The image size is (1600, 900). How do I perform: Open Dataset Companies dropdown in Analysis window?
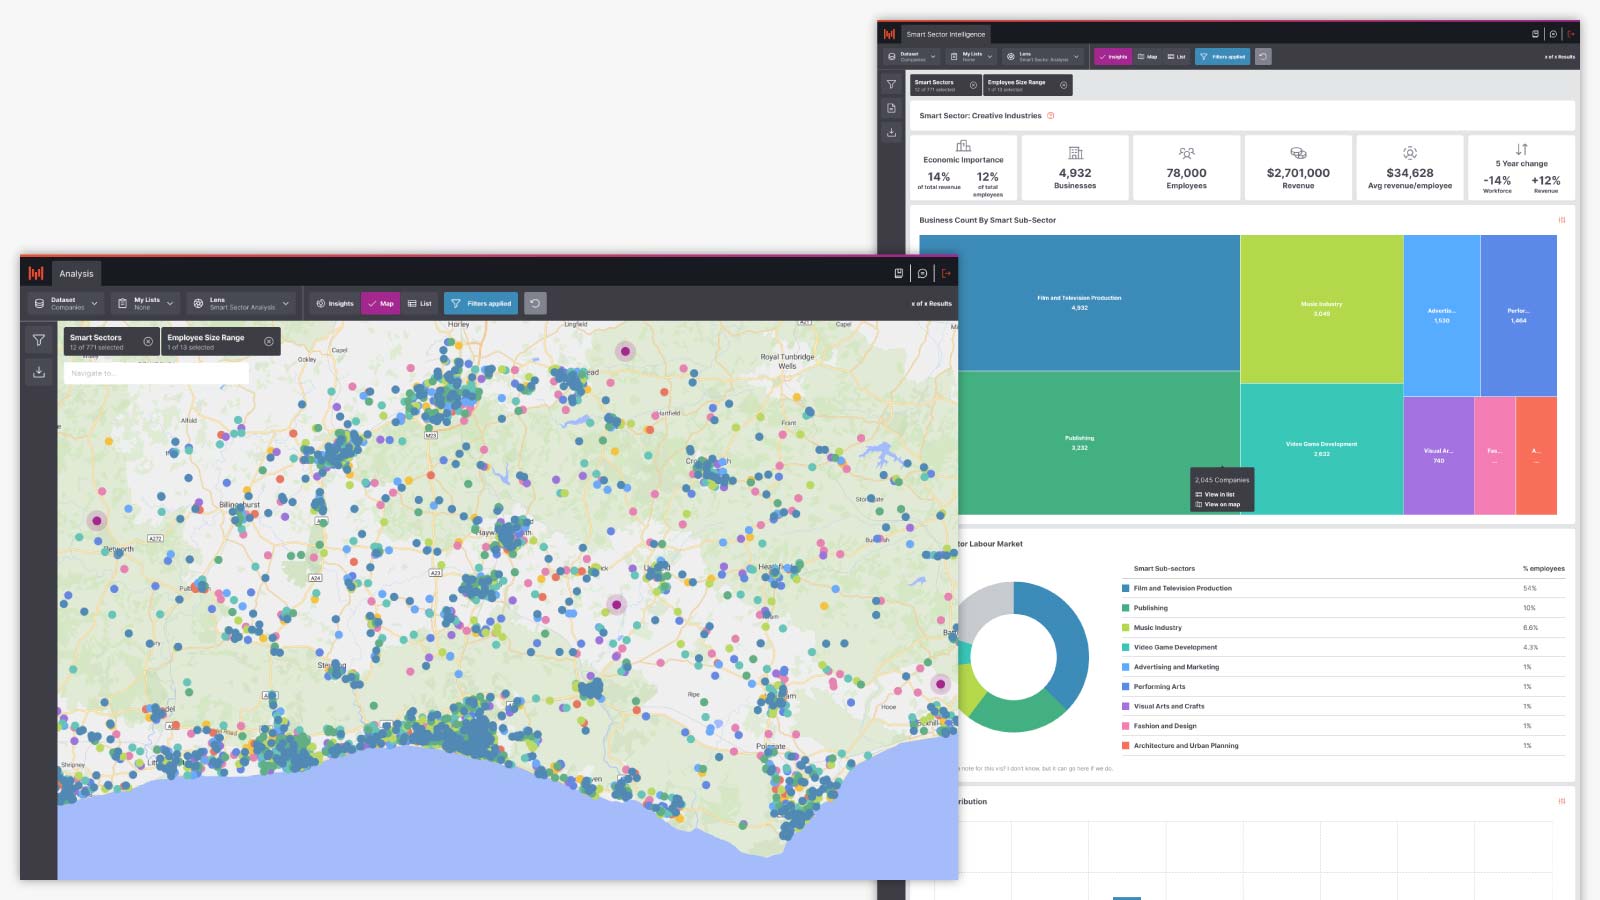(66, 303)
